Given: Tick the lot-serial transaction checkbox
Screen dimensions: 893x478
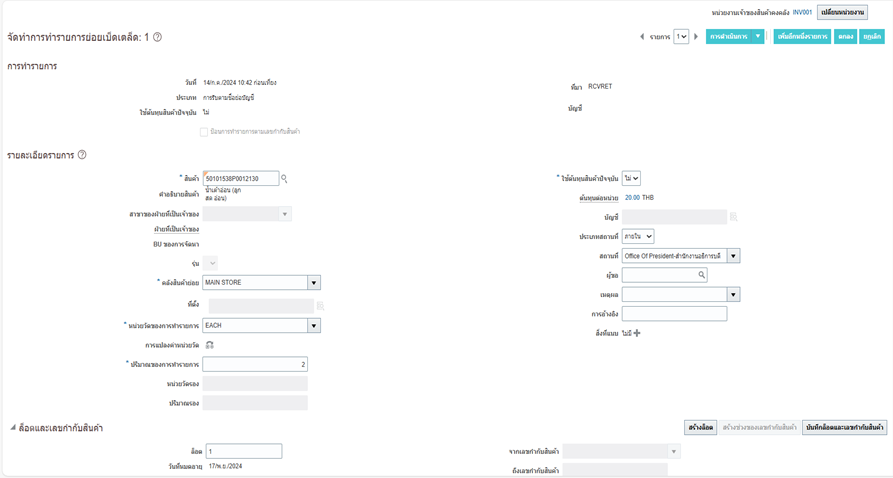Looking at the screenshot, I should 203,132.
